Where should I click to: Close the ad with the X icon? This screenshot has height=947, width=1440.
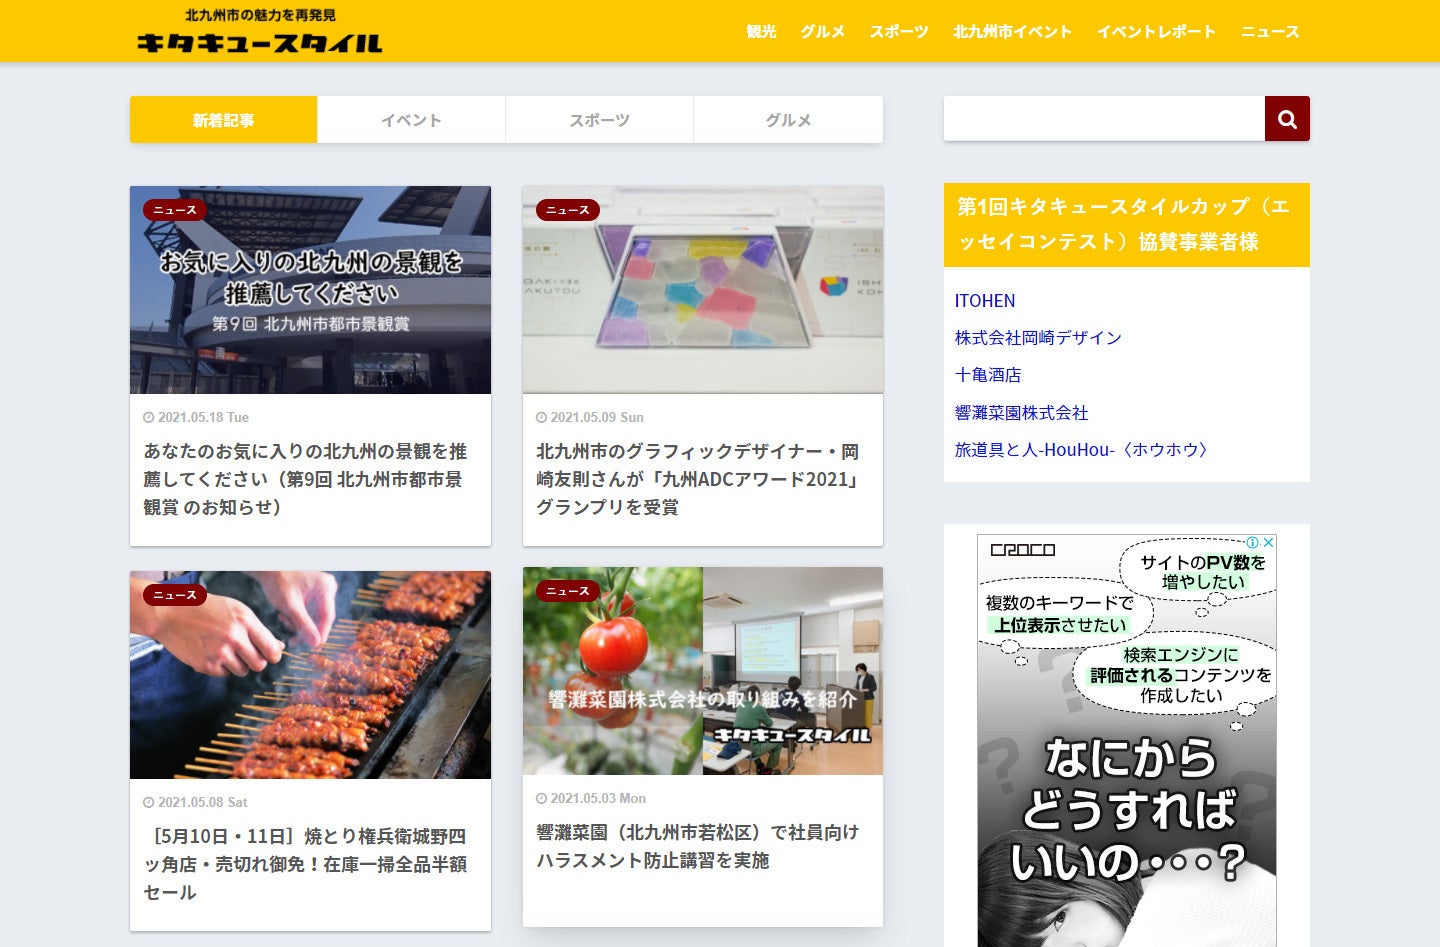tap(1269, 542)
